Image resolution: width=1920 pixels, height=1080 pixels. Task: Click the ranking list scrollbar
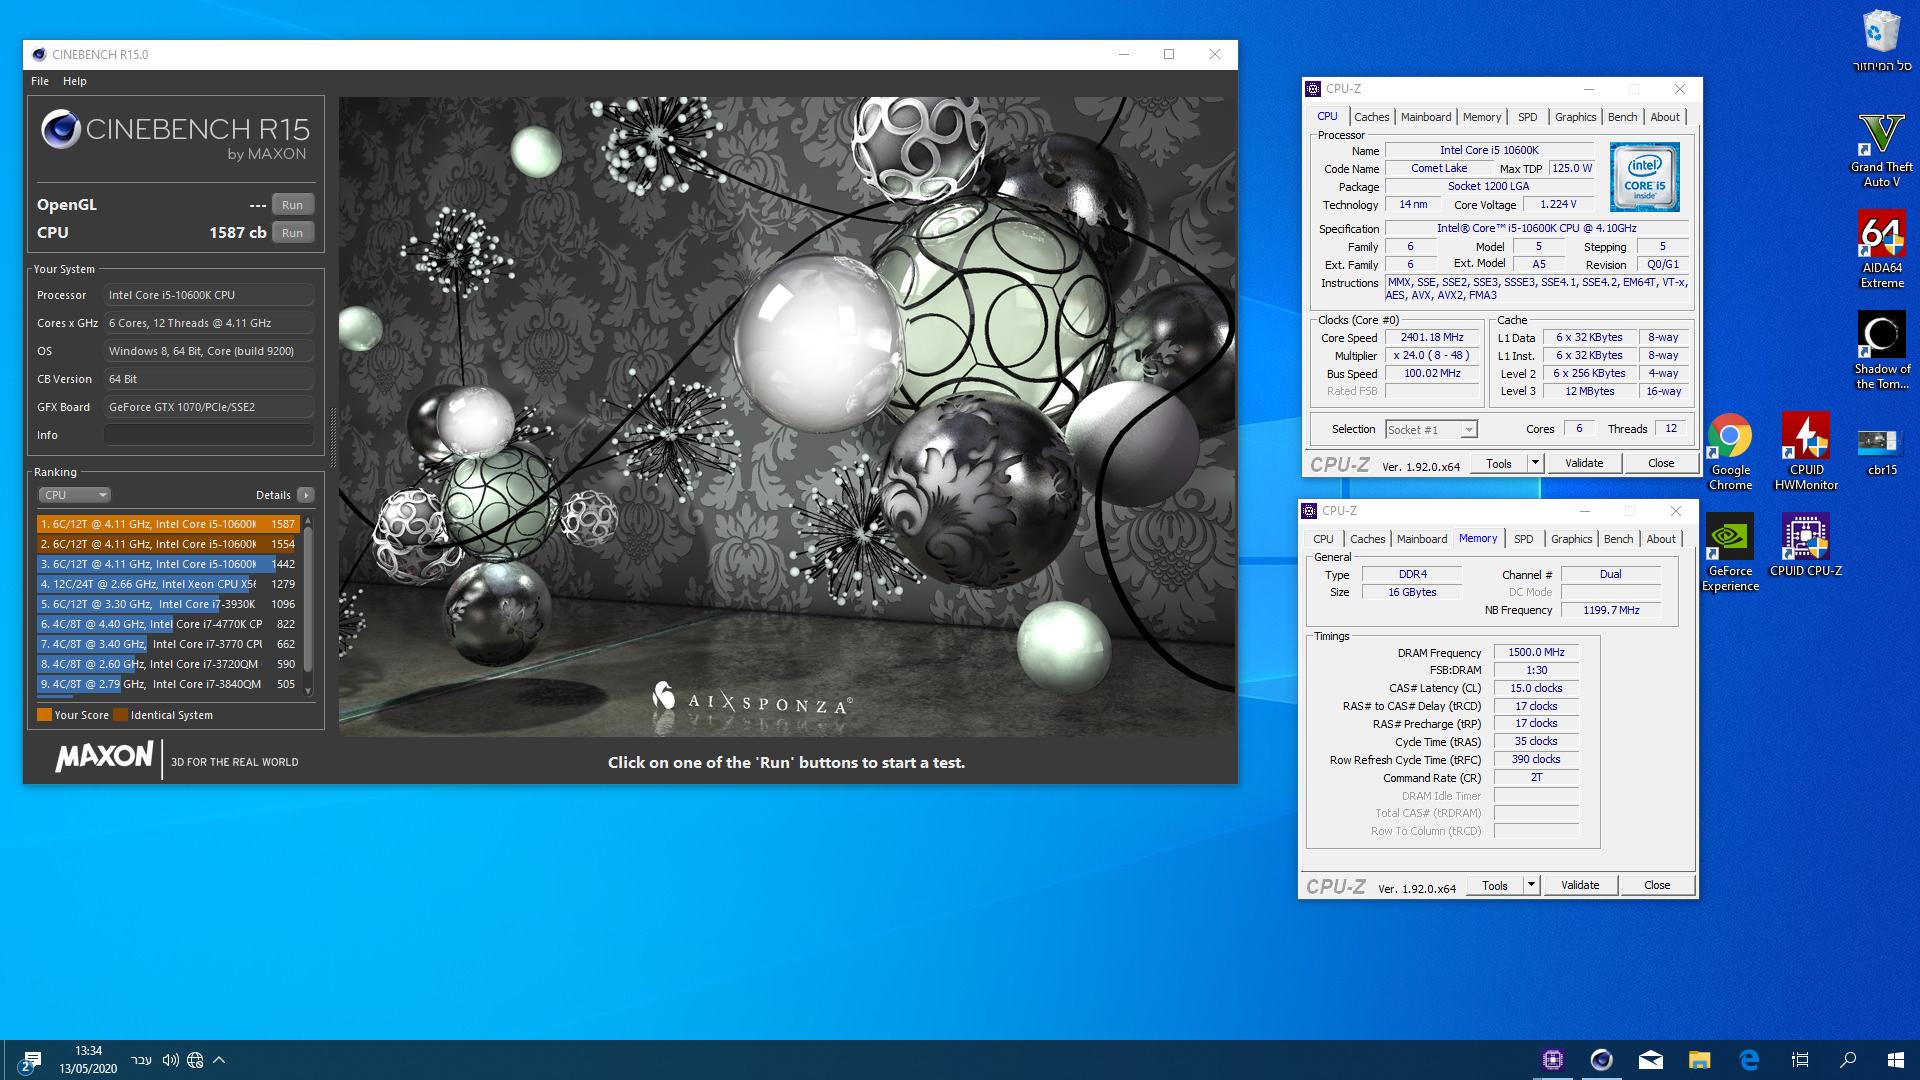tap(308, 600)
